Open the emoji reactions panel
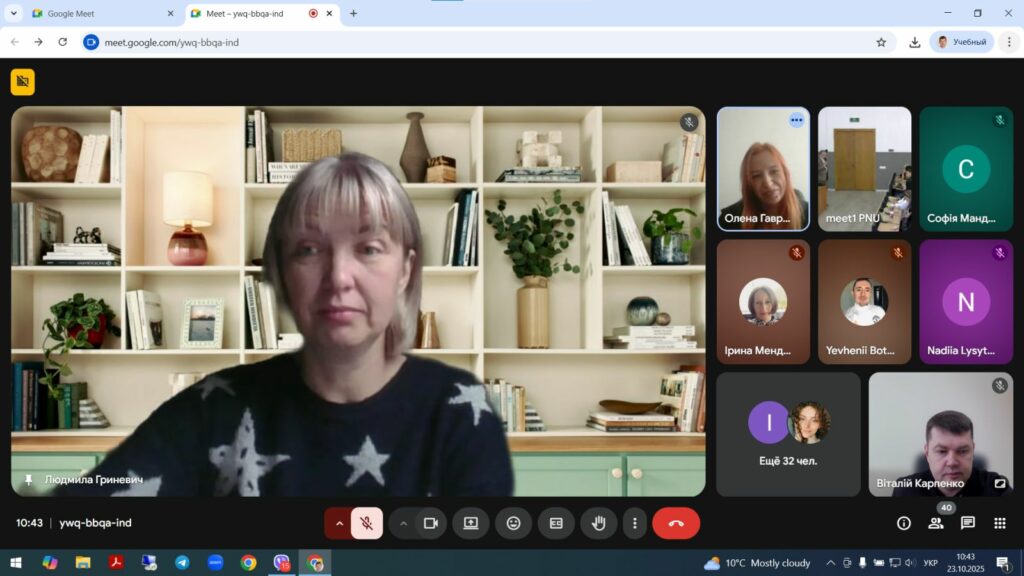 pos(513,523)
